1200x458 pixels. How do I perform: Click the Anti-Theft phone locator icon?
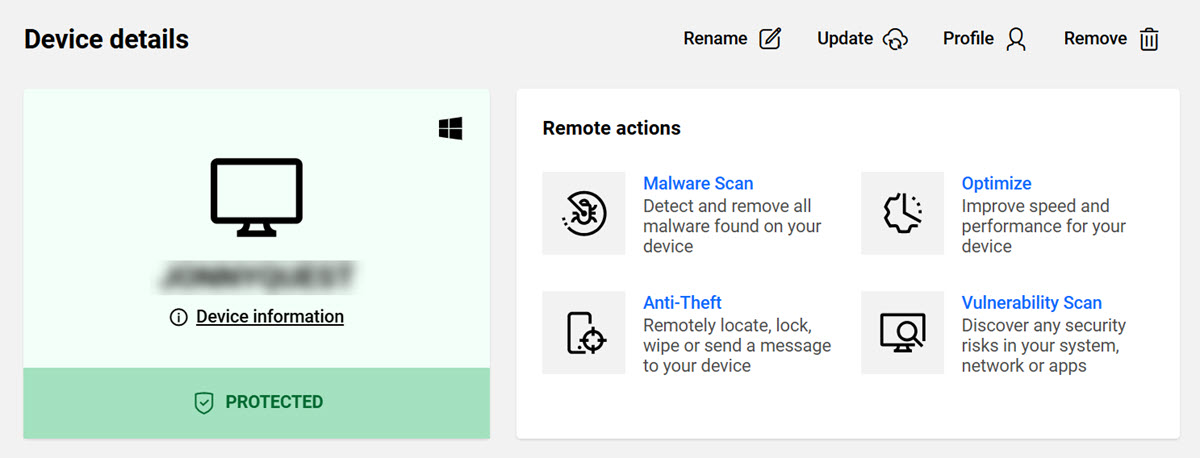pyautogui.click(x=583, y=333)
